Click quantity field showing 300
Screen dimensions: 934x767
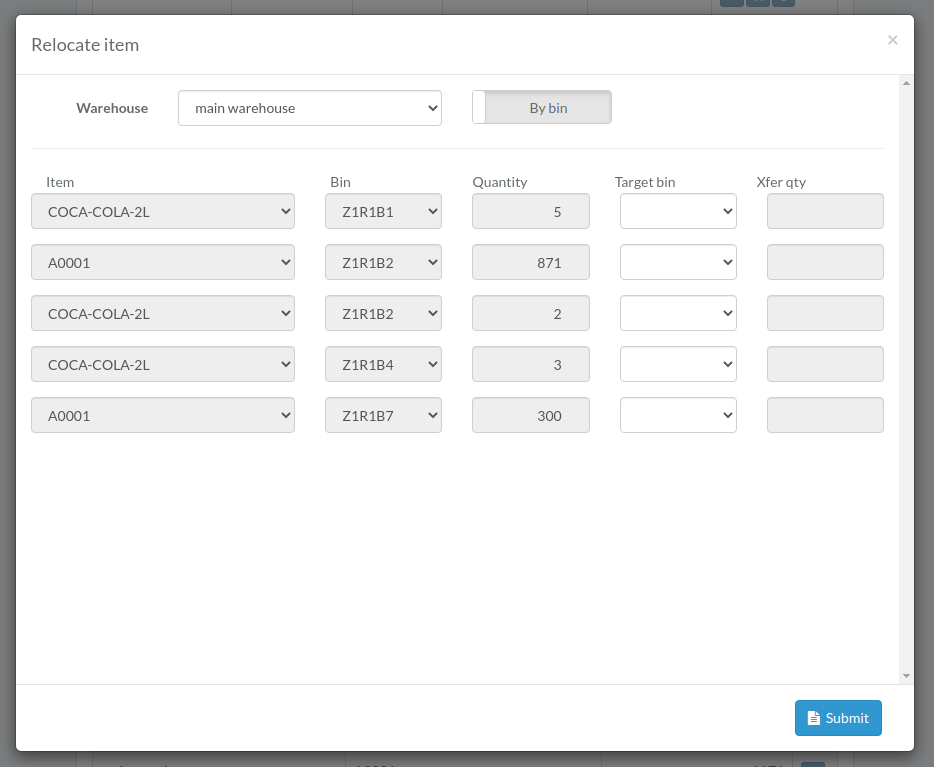531,415
